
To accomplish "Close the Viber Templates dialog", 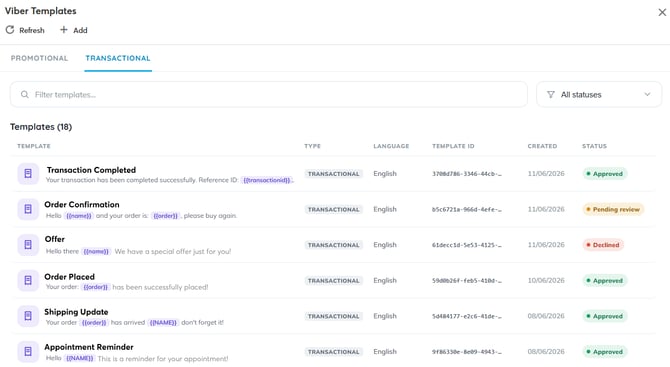I will [x=662, y=12].
